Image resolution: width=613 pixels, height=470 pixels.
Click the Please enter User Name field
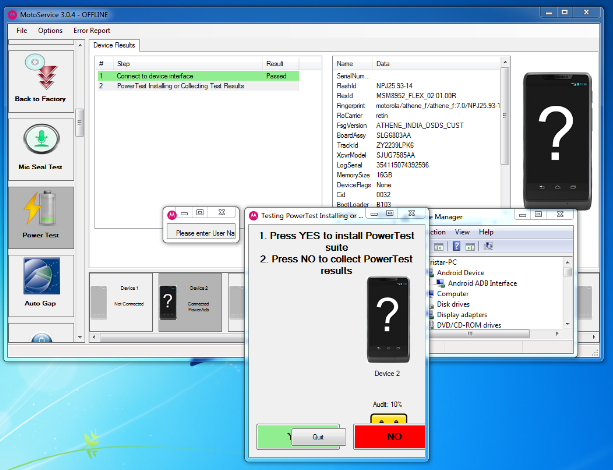click(201, 231)
